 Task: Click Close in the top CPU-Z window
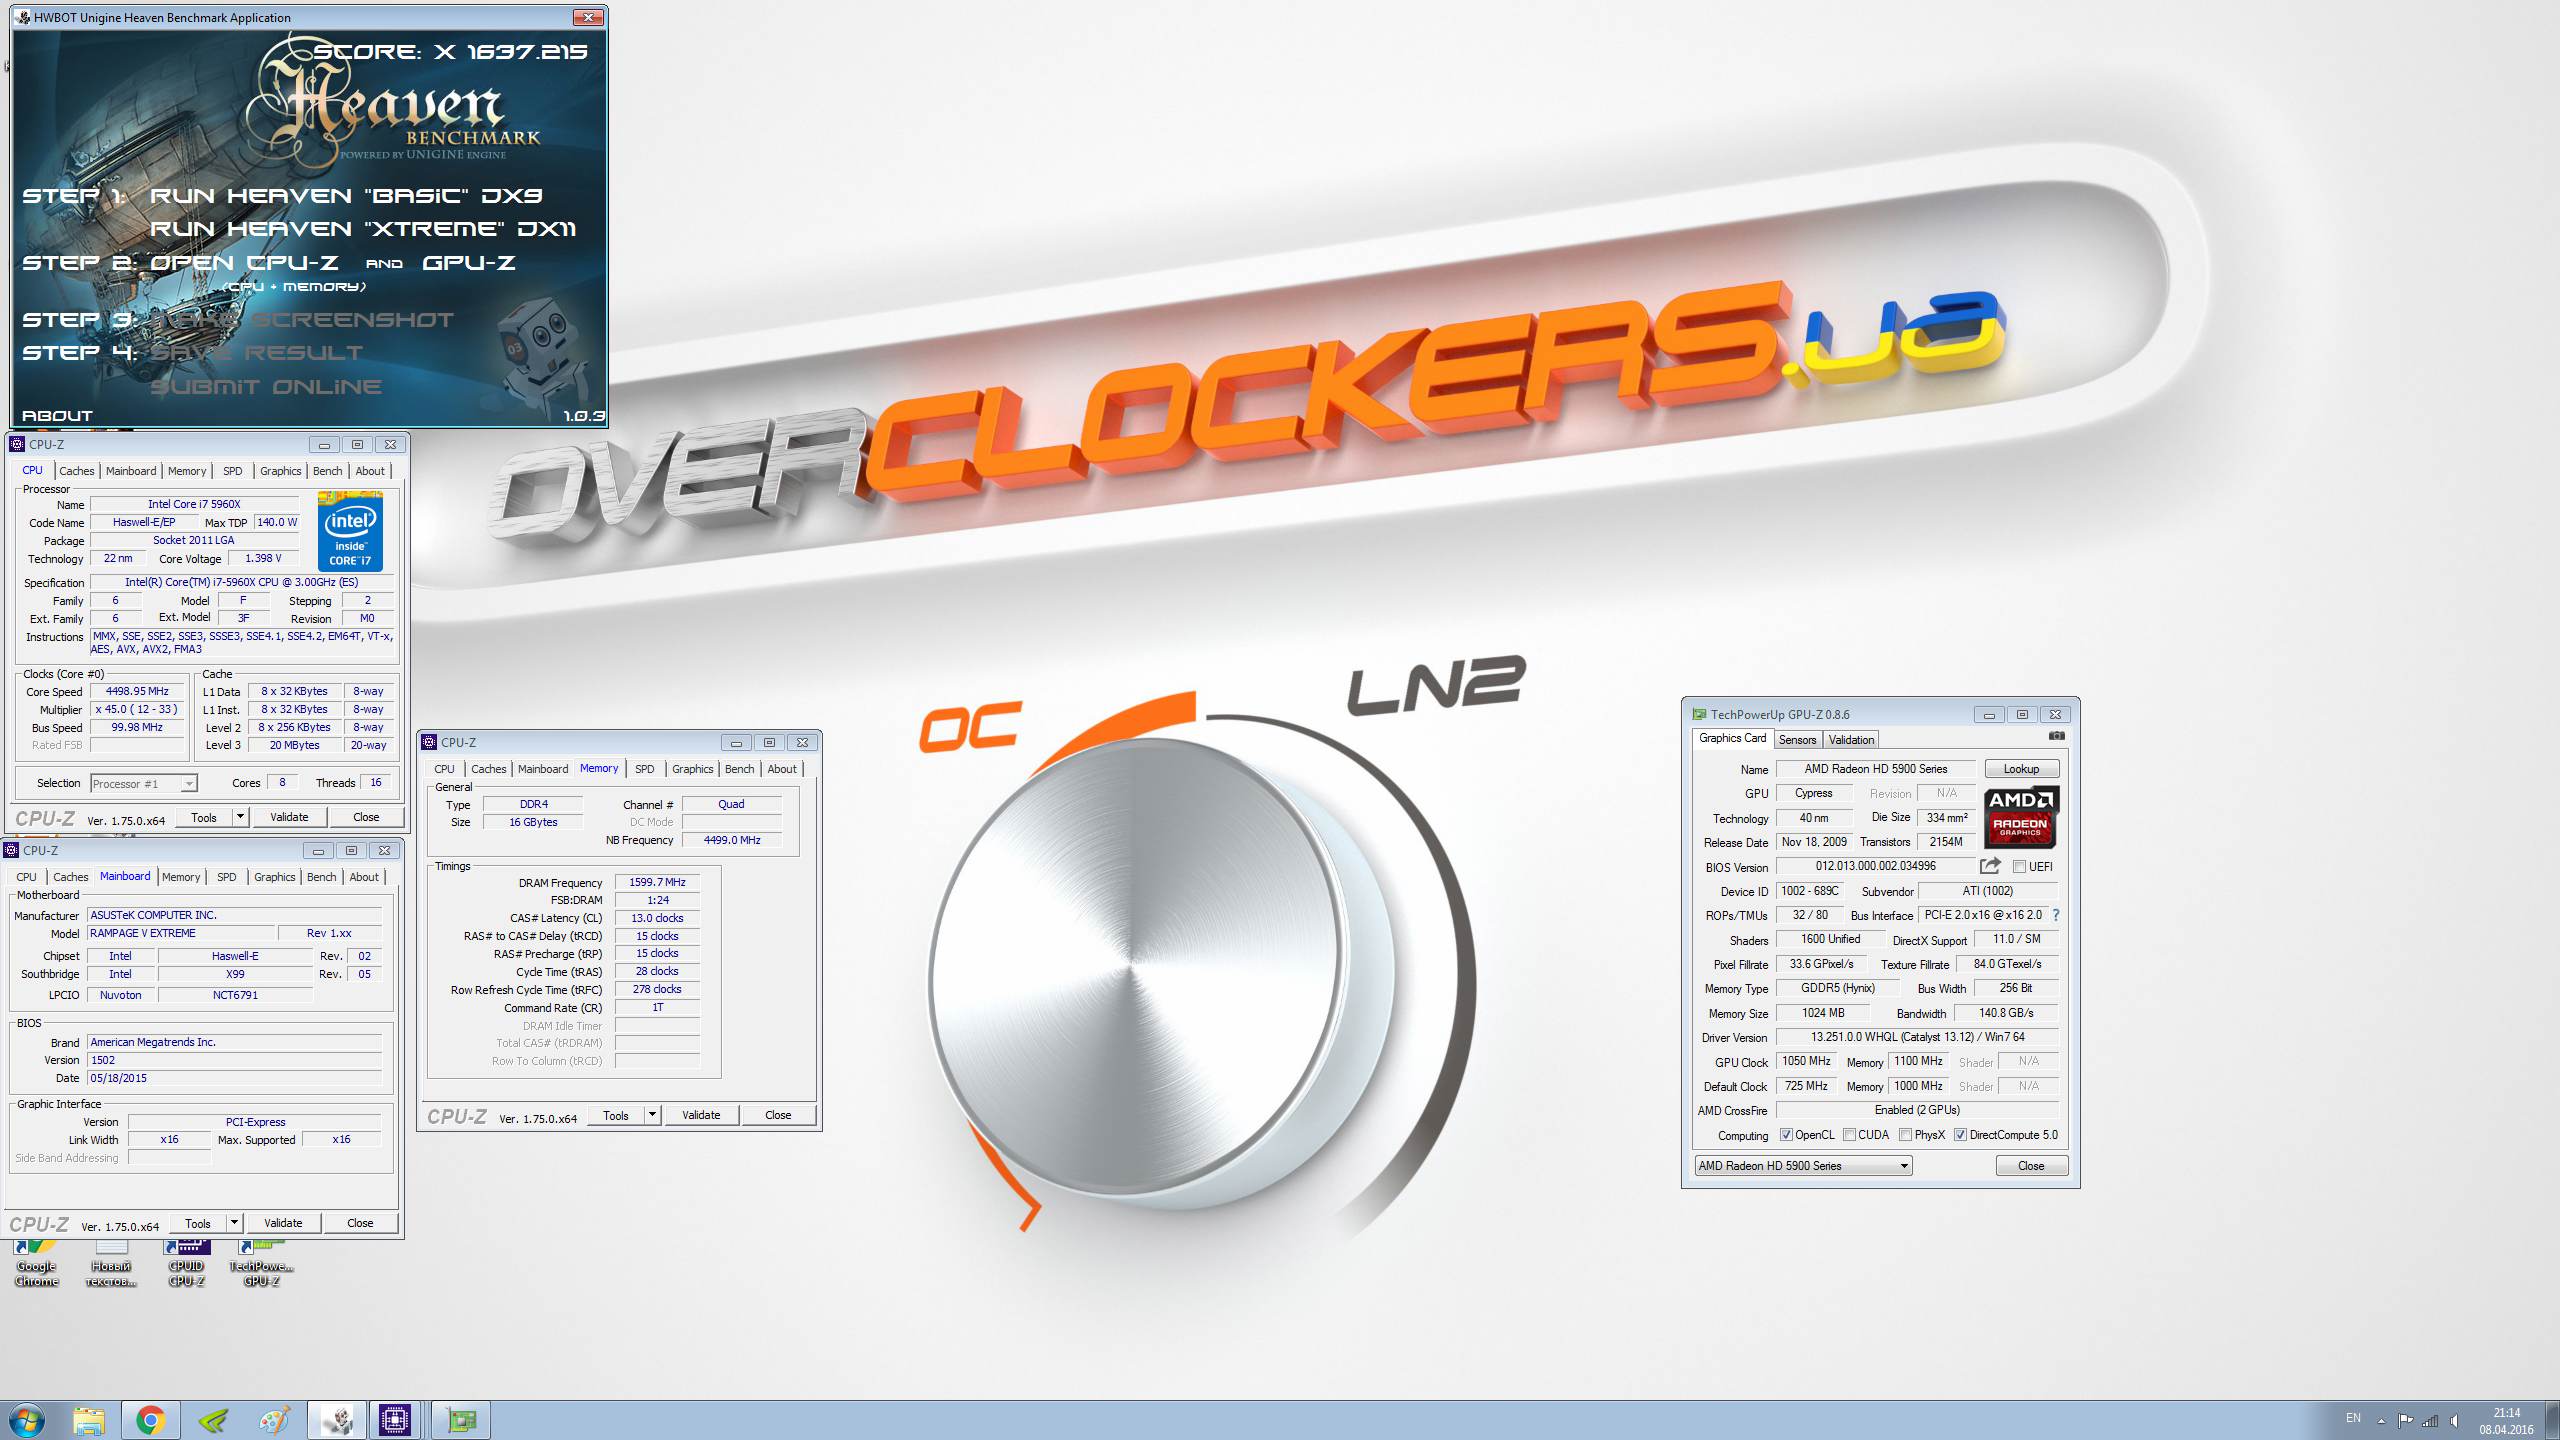366,817
